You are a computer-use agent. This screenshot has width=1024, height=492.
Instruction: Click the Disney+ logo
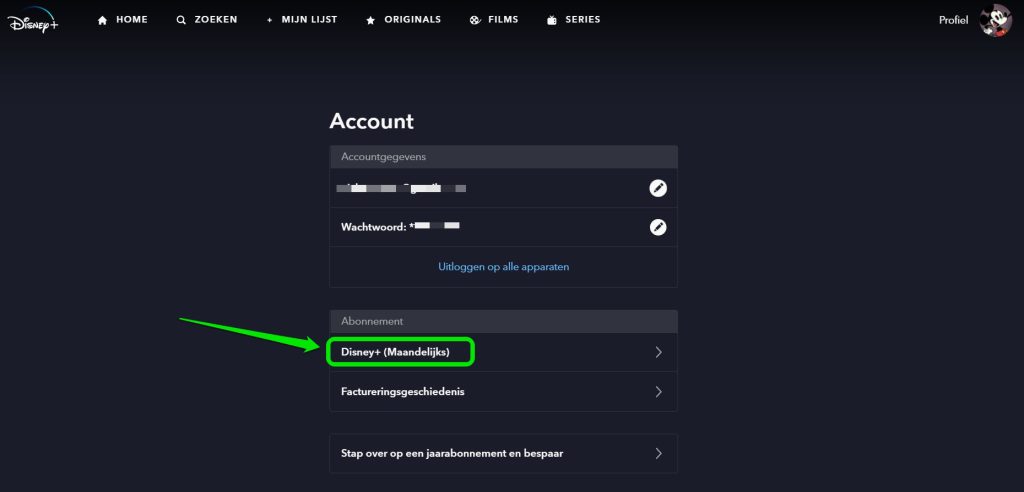[33, 20]
